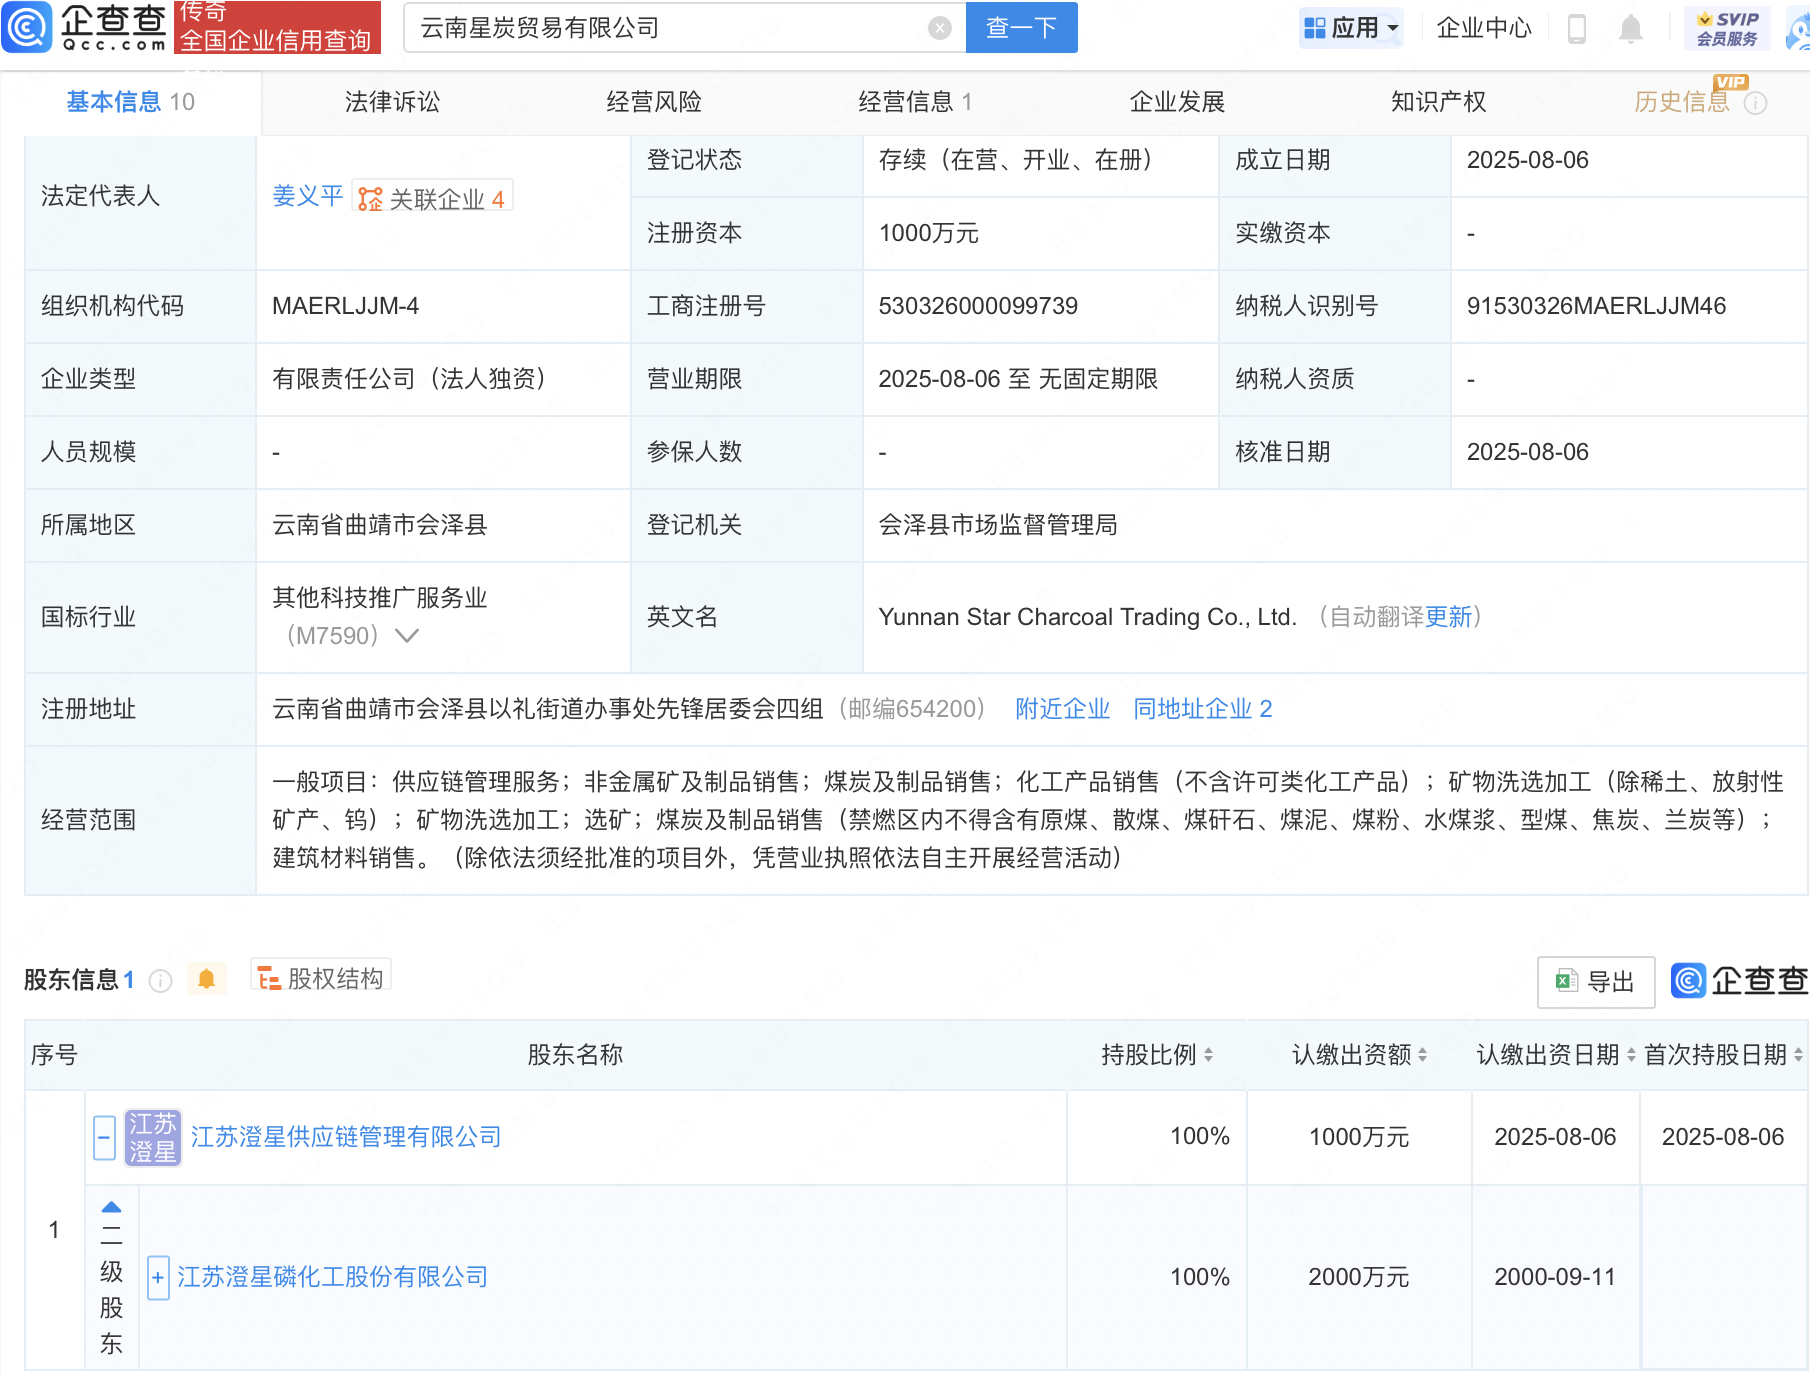Viewport: 1810px width, 1376px height.
Task: Open the 同地址企业 2 link
Action: (x=1203, y=709)
